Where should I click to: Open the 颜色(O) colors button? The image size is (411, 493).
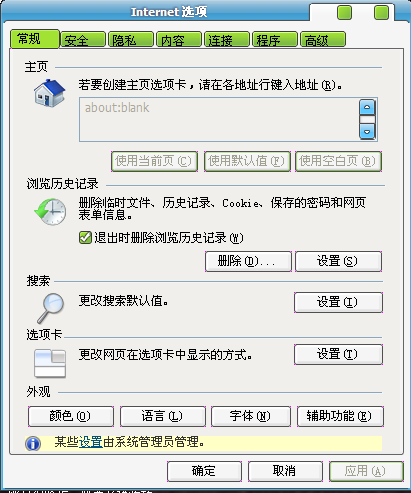pyautogui.click(x=71, y=416)
